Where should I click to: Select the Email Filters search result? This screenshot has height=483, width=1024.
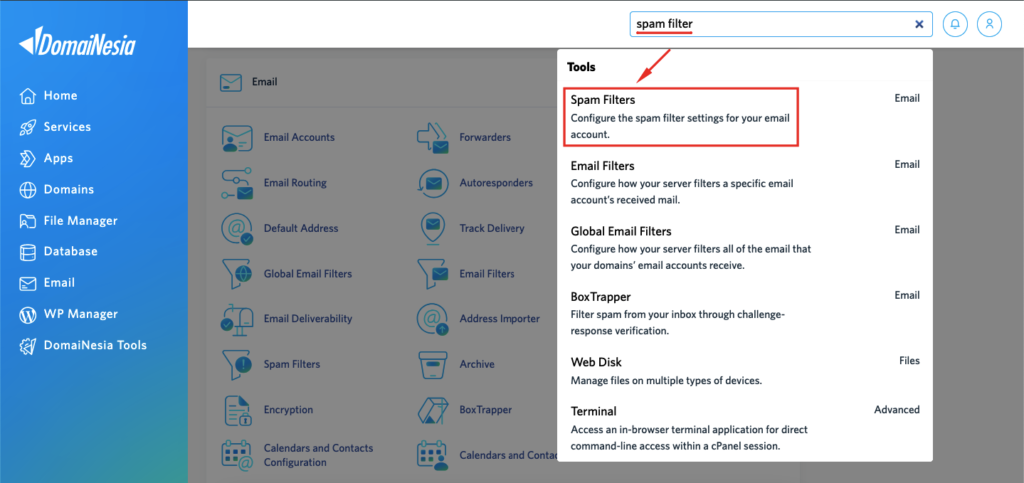744,183
